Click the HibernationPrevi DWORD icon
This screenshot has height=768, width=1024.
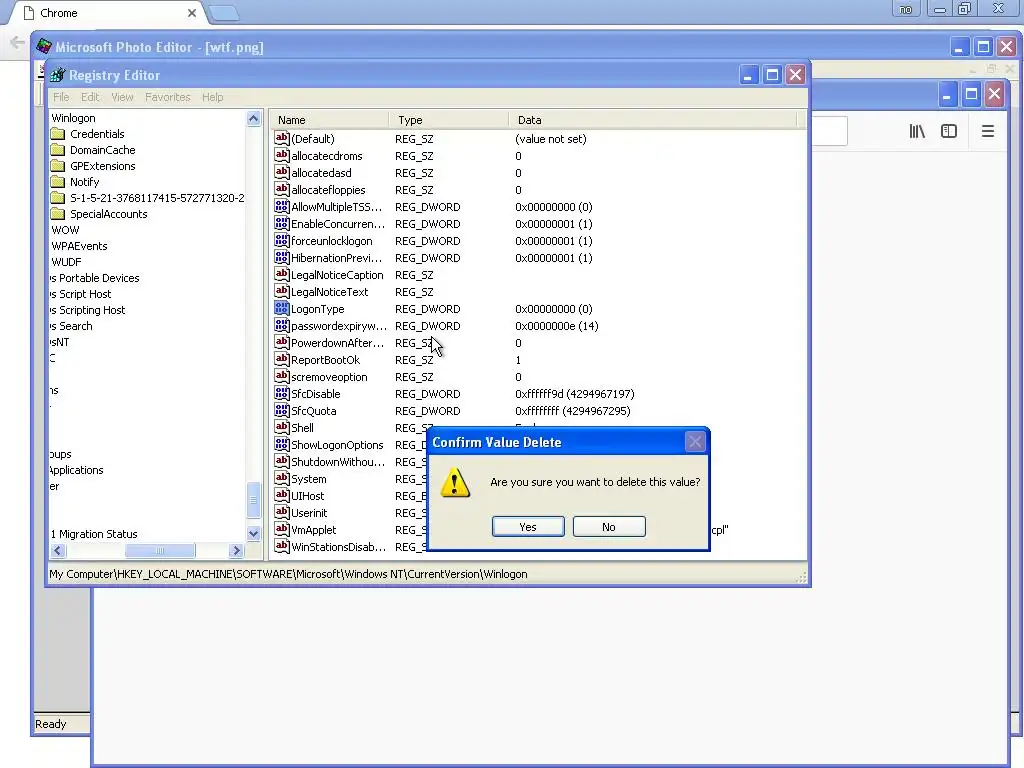(x=281, y=257)
